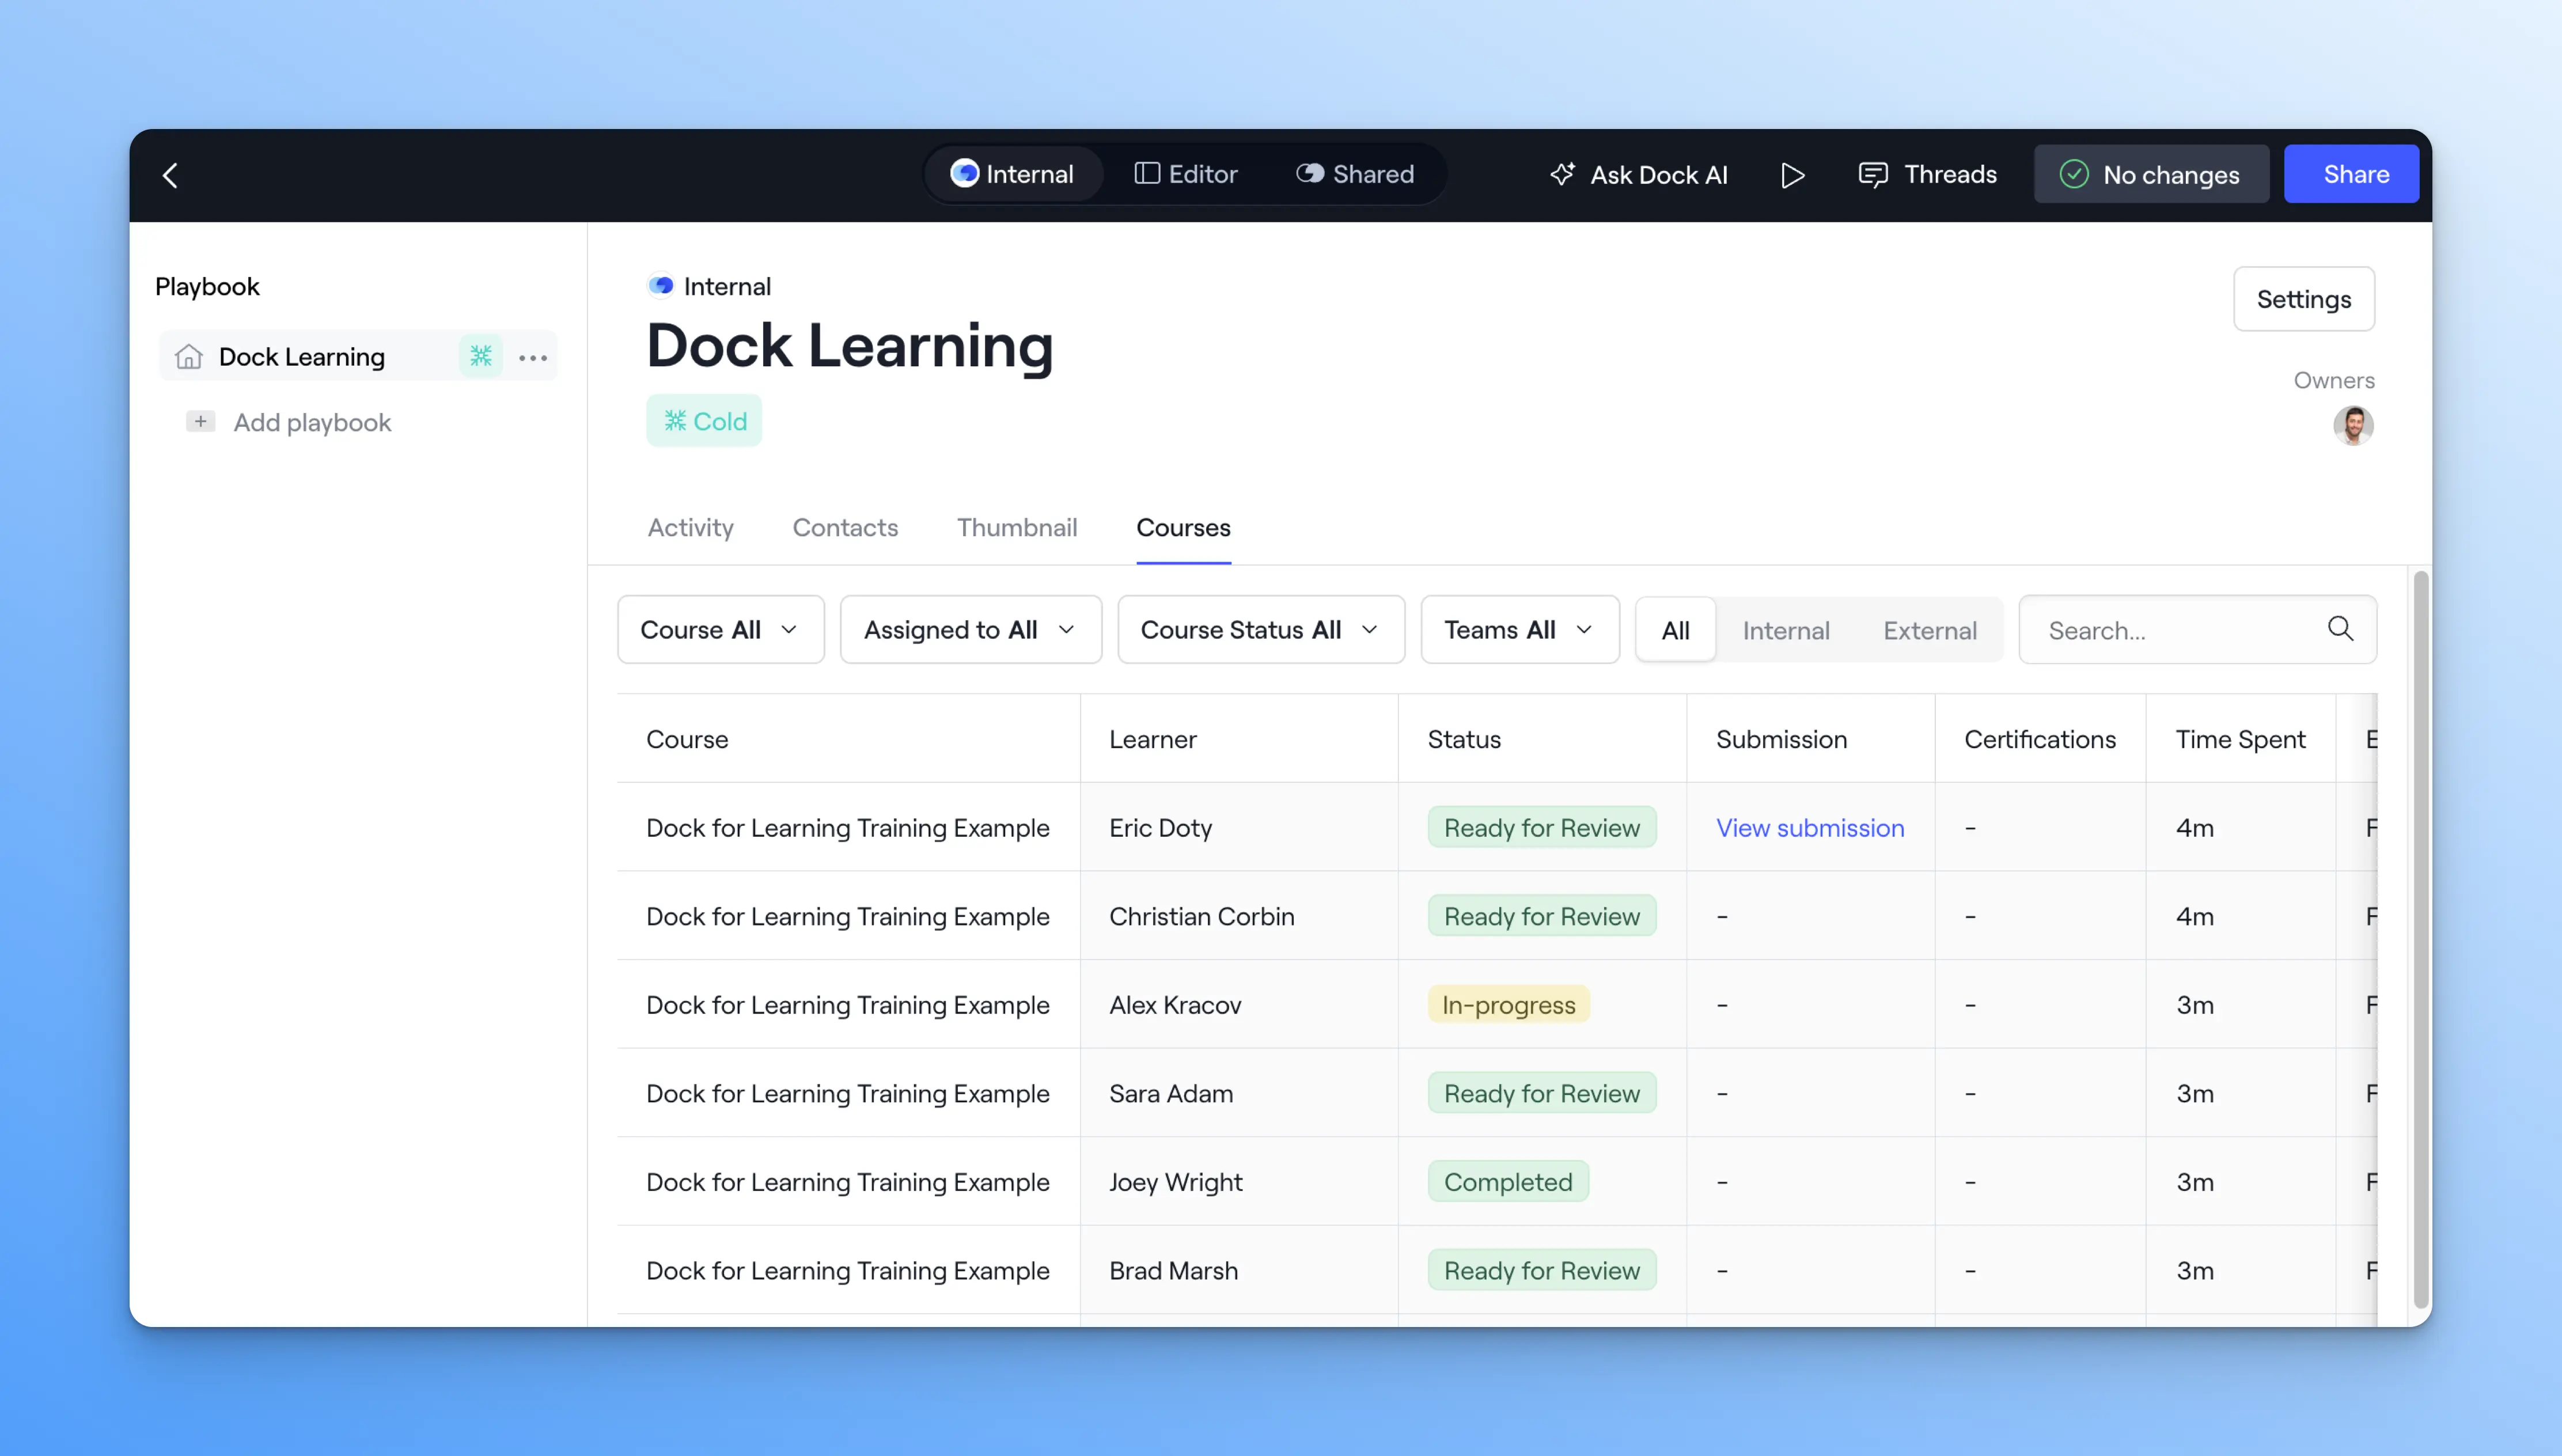Click the course name in Alex Kracov's row
This screenshot has width=2562, height=1456.
point(847,1004)
